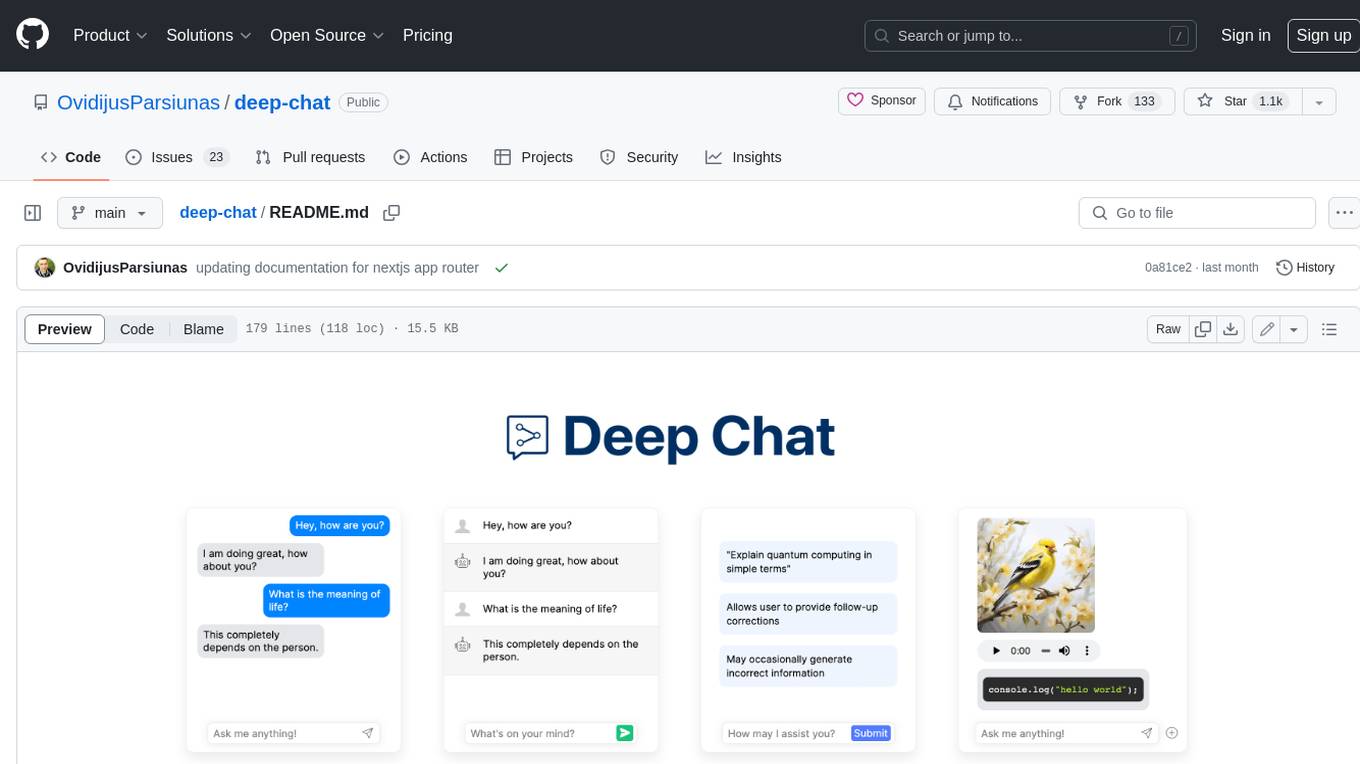Open the more file actions ellipsis
Viewport: 1360px width, 764px height.
[1344, 213]
